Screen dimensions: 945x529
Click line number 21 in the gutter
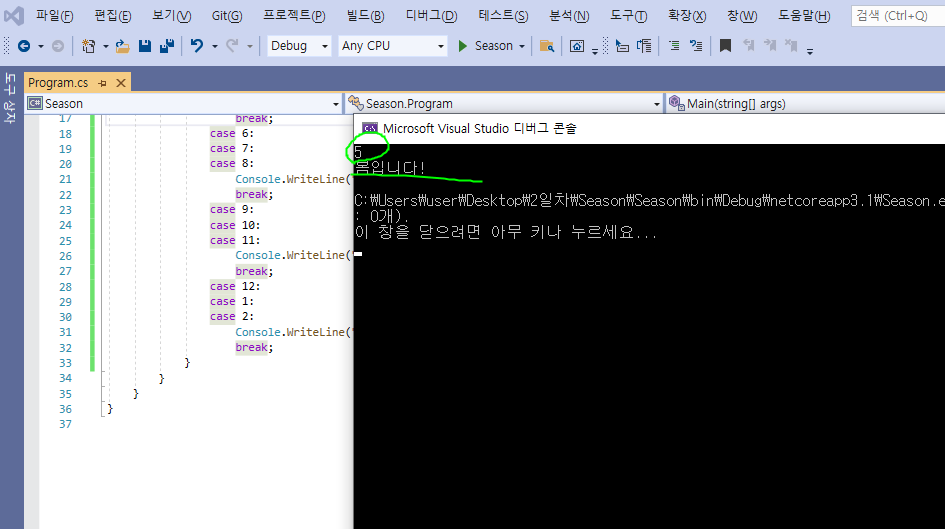(x=65, y=179)
